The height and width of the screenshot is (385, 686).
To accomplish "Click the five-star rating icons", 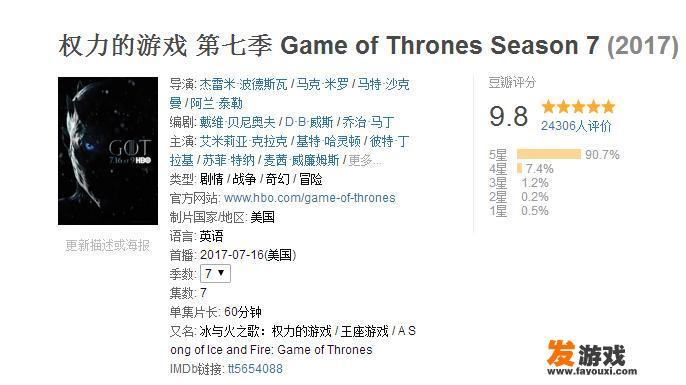I will (578, 107).
